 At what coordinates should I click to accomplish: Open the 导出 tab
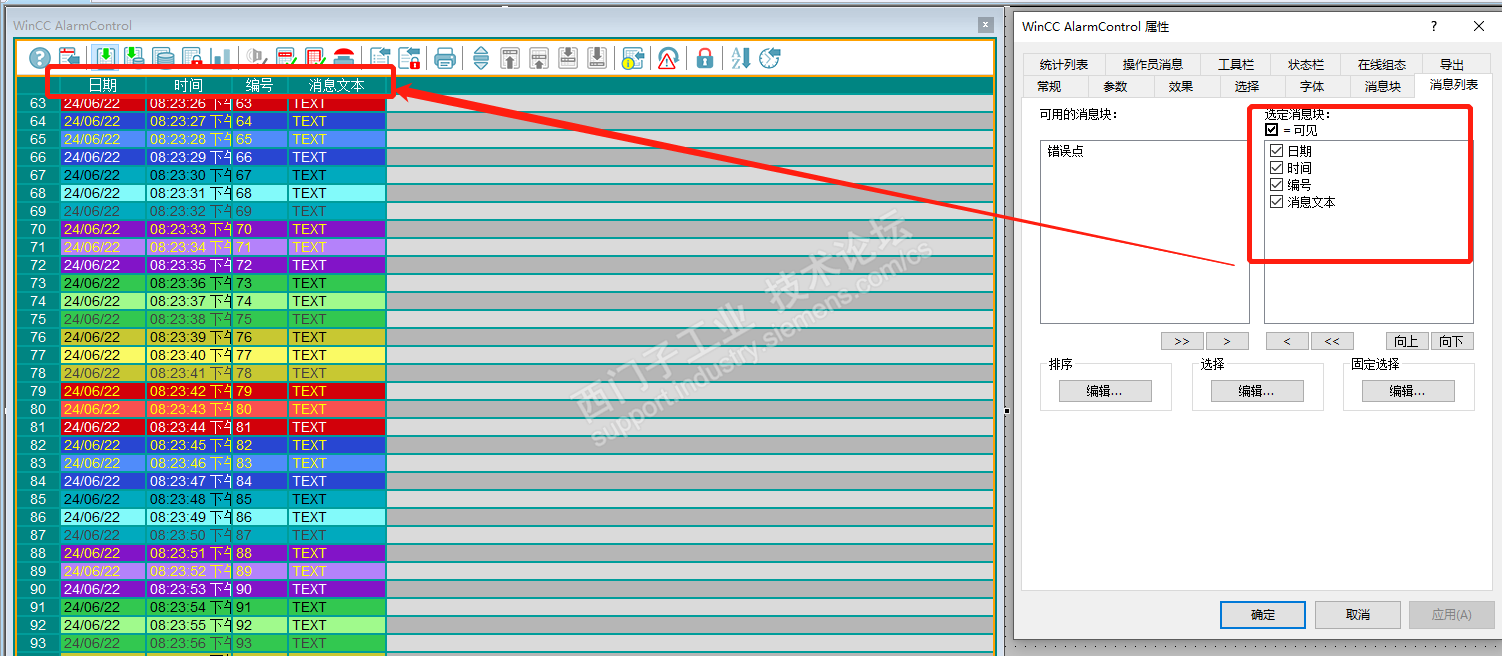1451,65
